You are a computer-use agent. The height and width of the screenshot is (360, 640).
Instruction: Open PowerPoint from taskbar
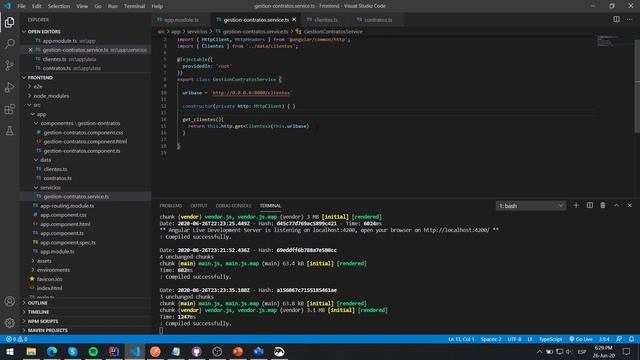coord(238,351)
